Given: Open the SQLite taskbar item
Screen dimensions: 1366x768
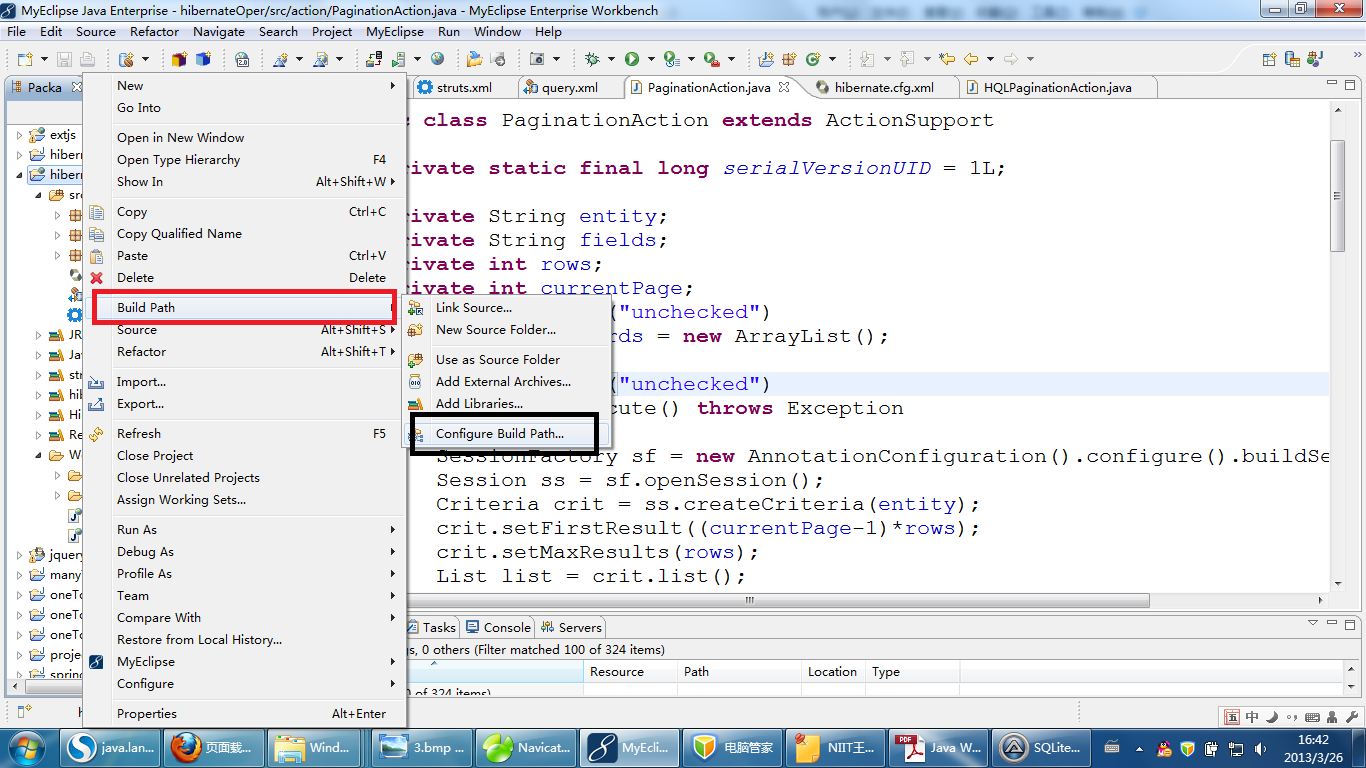Looking at the screenshot, I should coord(1042,747).
